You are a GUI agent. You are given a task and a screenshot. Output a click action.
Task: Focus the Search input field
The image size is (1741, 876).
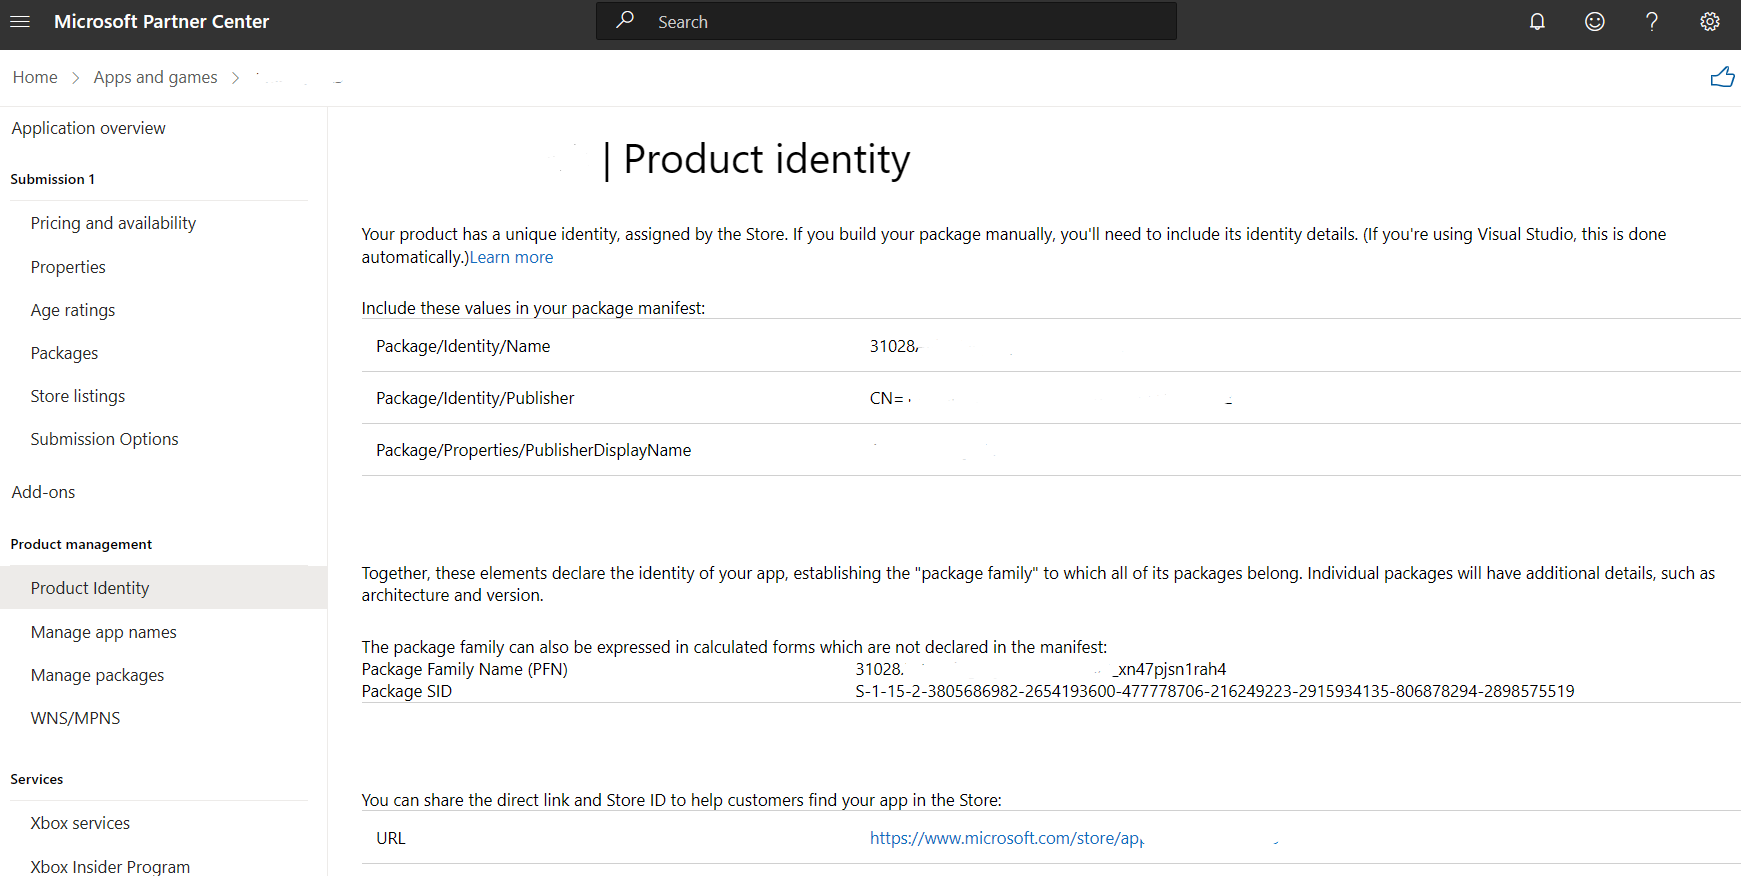886,21
